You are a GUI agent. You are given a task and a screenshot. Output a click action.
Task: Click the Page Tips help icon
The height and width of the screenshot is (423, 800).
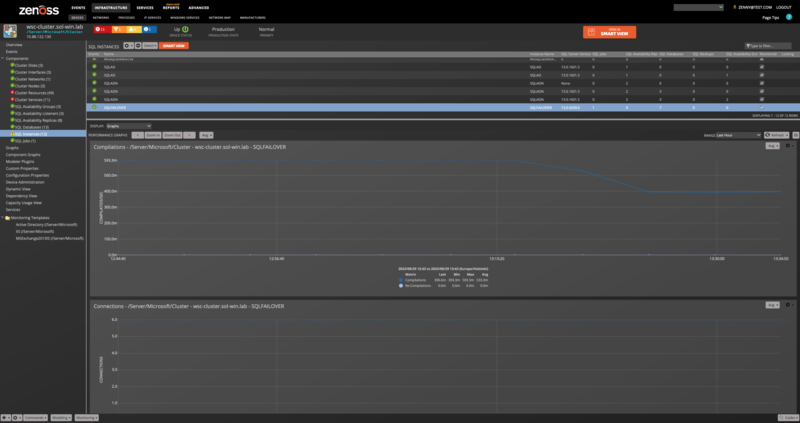pyautogui.click(x=789, y=17)
